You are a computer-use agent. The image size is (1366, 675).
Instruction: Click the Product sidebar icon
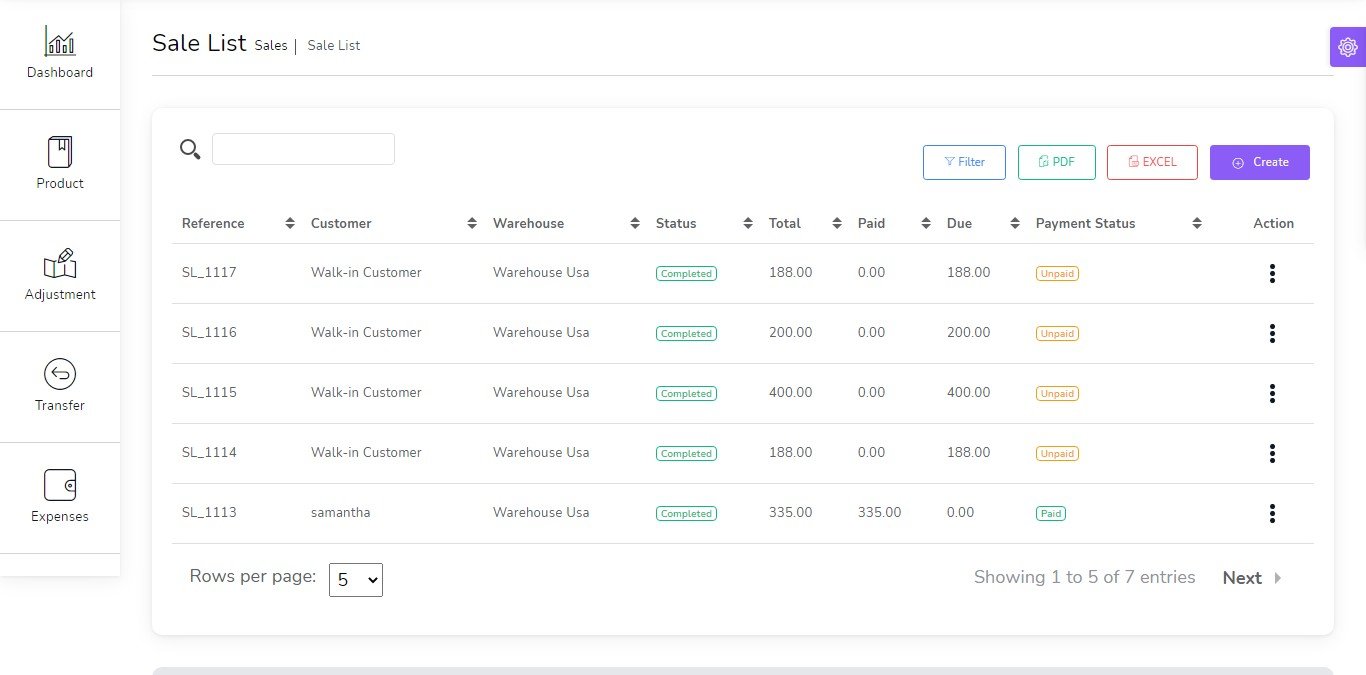tap(60, 153)
